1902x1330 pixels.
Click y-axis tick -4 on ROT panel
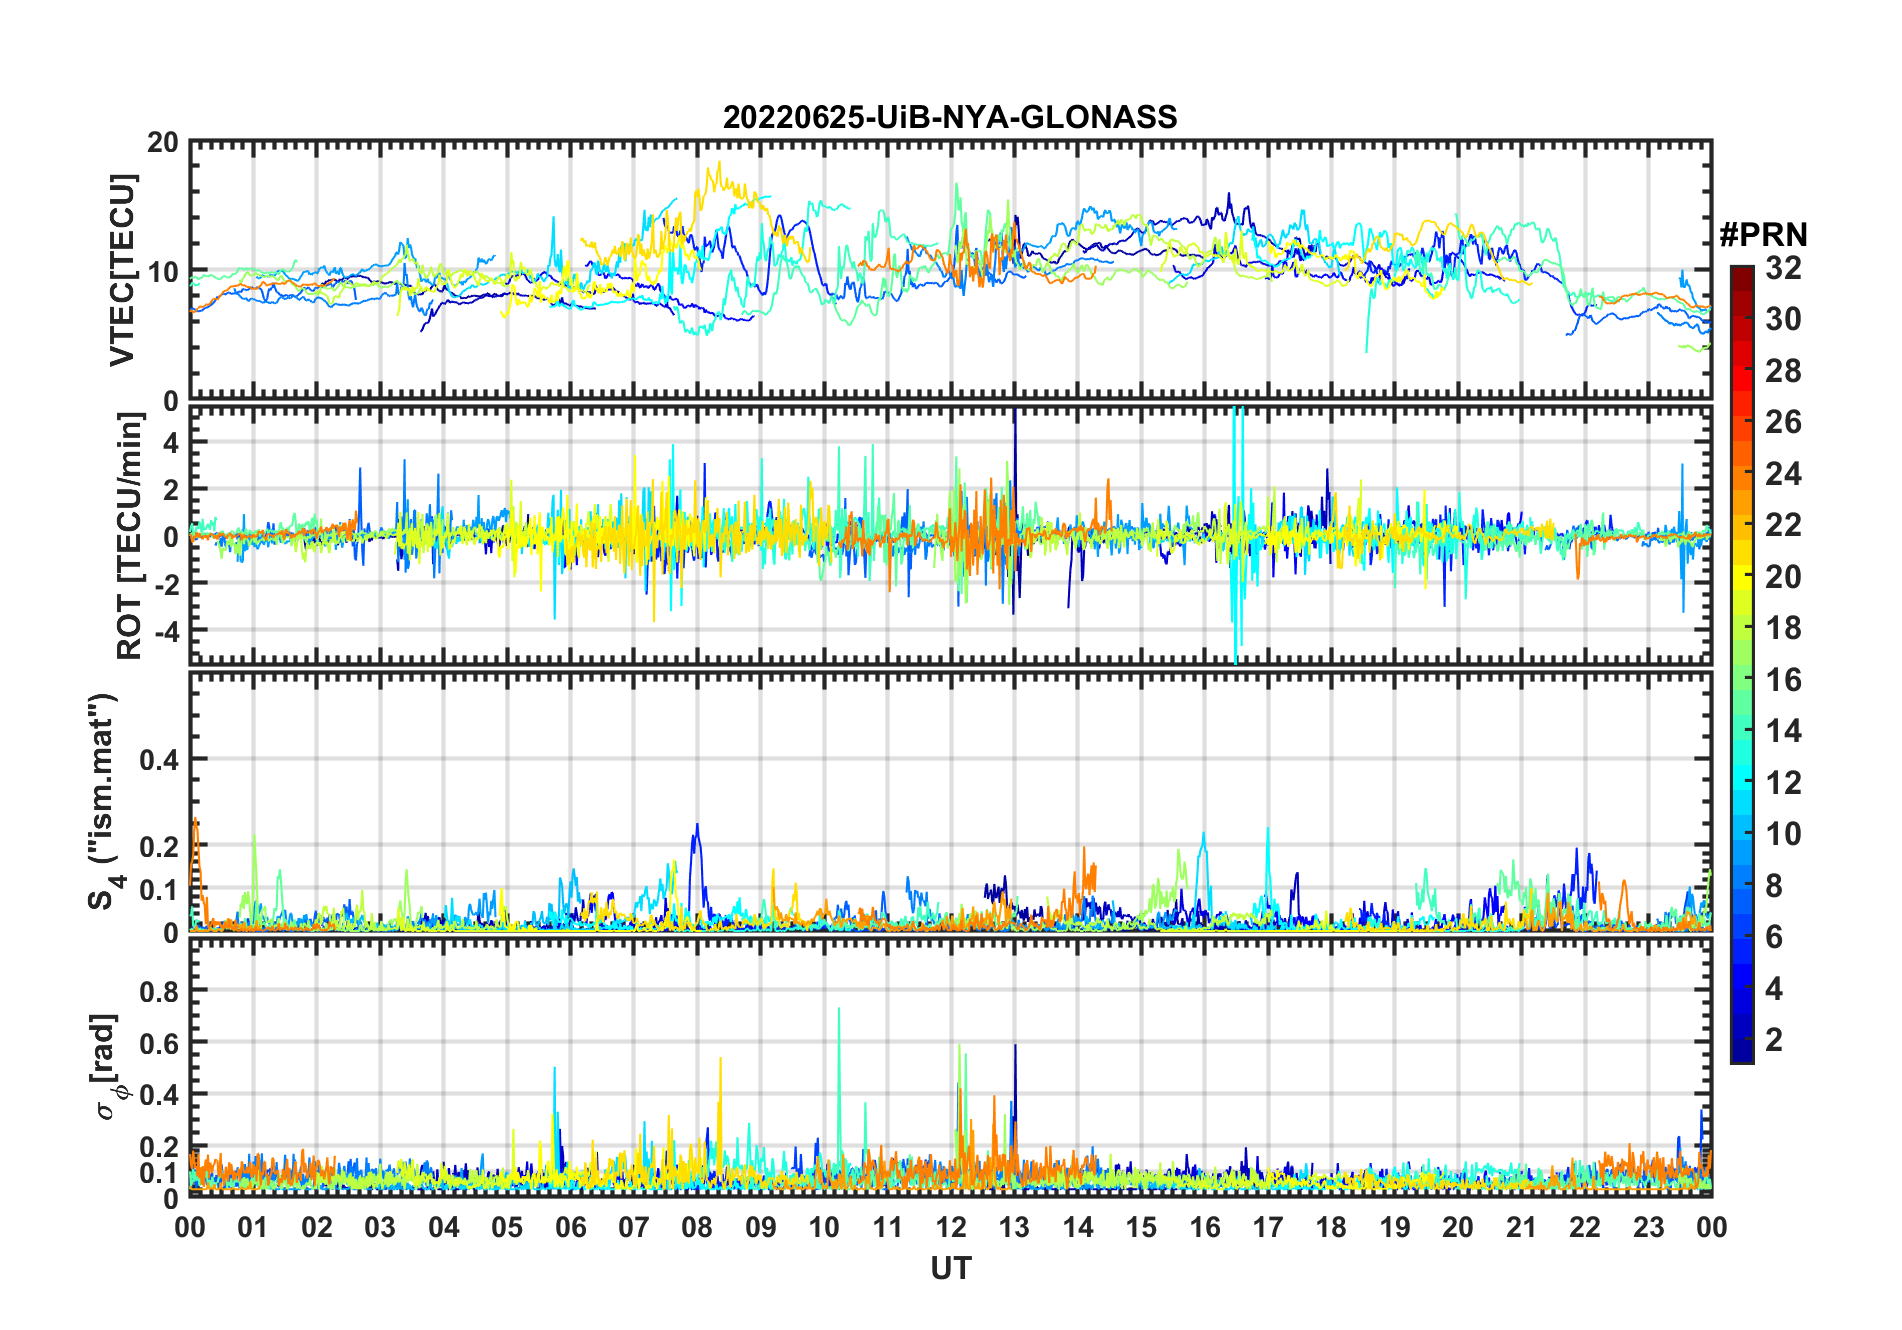pos(166,631)
